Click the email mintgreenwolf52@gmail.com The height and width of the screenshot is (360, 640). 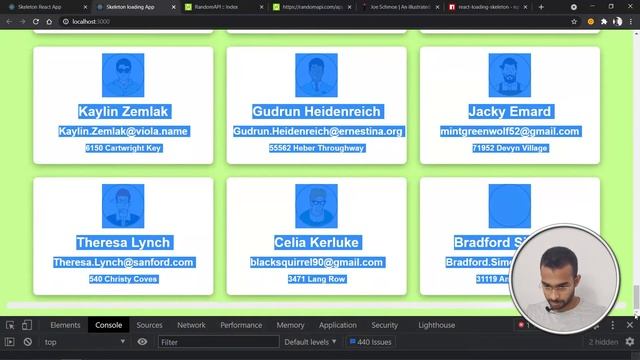[x=510, y=131]
